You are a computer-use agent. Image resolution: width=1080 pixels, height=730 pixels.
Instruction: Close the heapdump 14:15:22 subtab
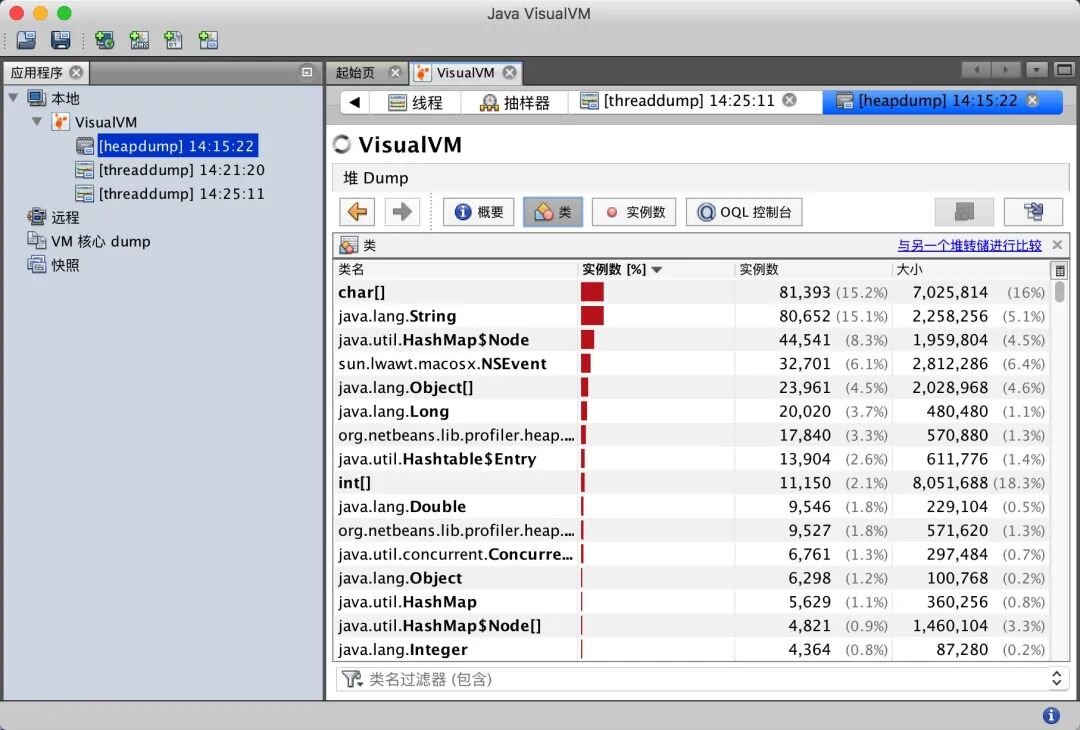1032,100
